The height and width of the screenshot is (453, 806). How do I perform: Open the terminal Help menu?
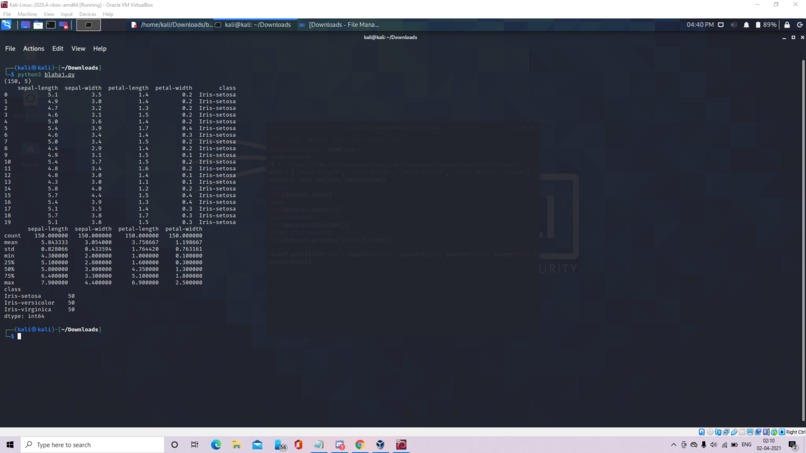100,48
